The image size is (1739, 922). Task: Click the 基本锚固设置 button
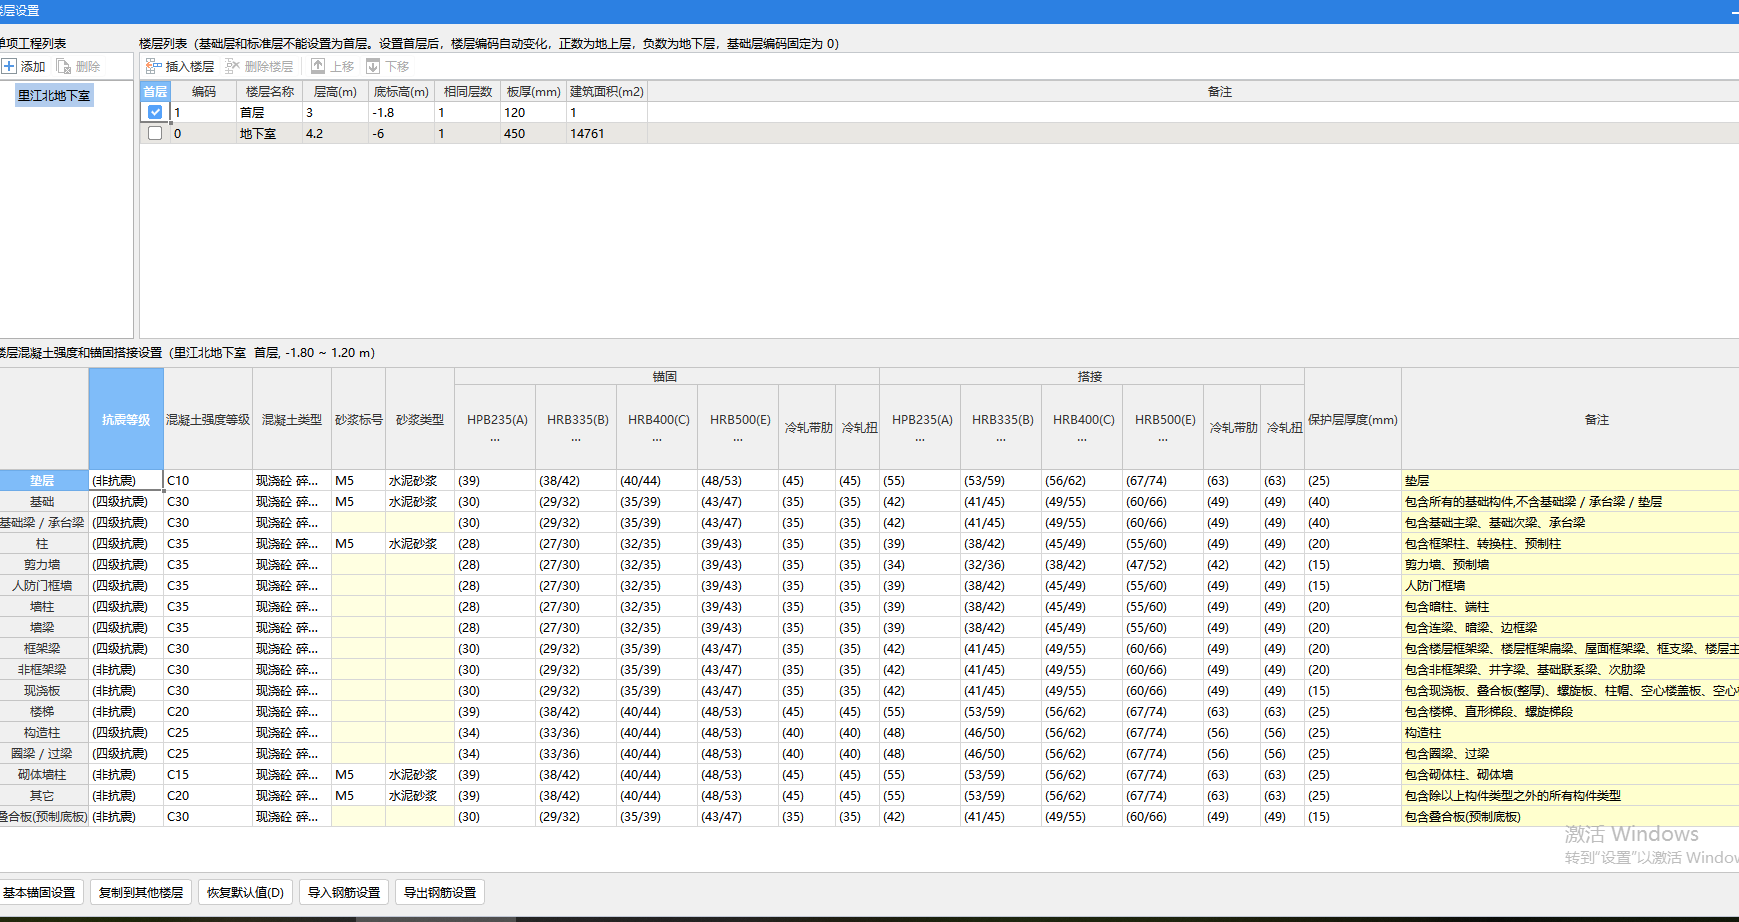point(40,892)
